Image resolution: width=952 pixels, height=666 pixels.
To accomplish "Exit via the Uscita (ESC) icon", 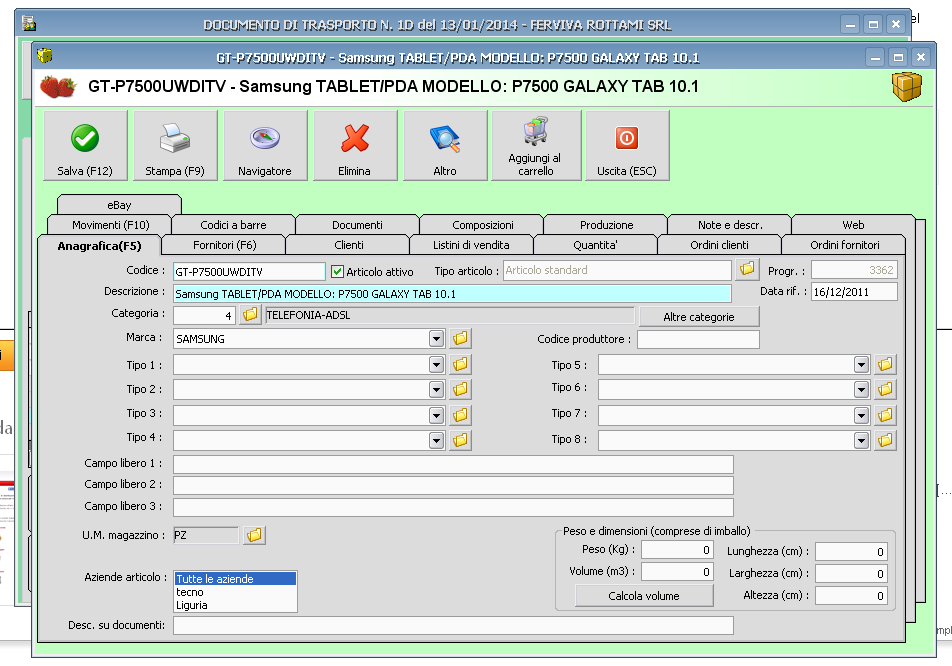I will click(x=626, y=138).
